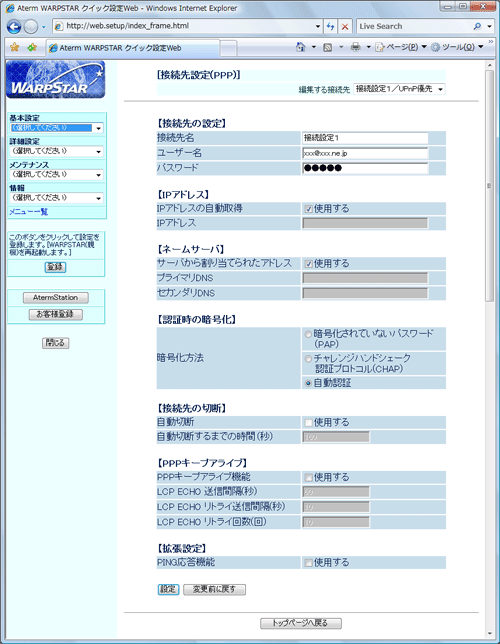Expand the toolbar overflow chevron

pyautogui.click(x=490, y=42)
